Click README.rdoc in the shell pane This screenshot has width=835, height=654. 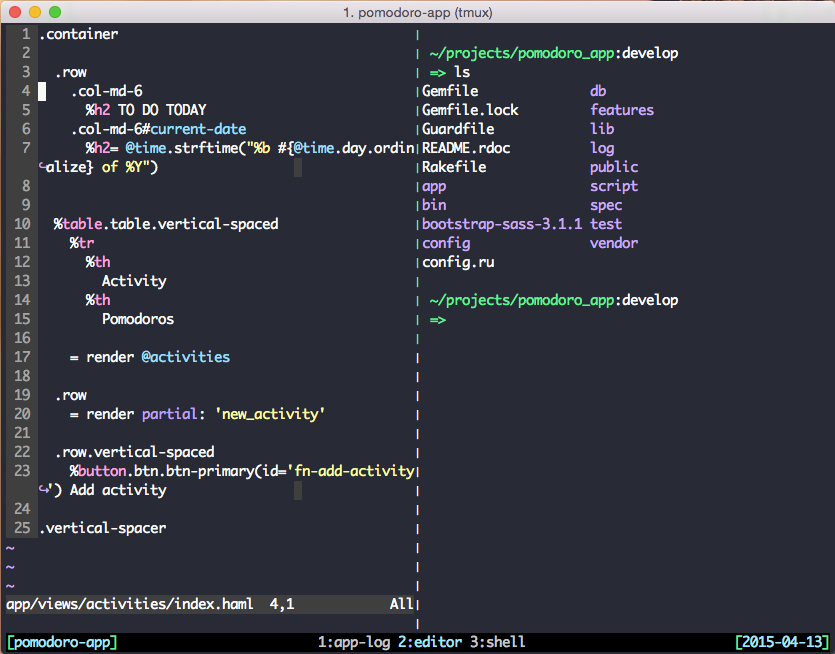(x=466, y=148)
